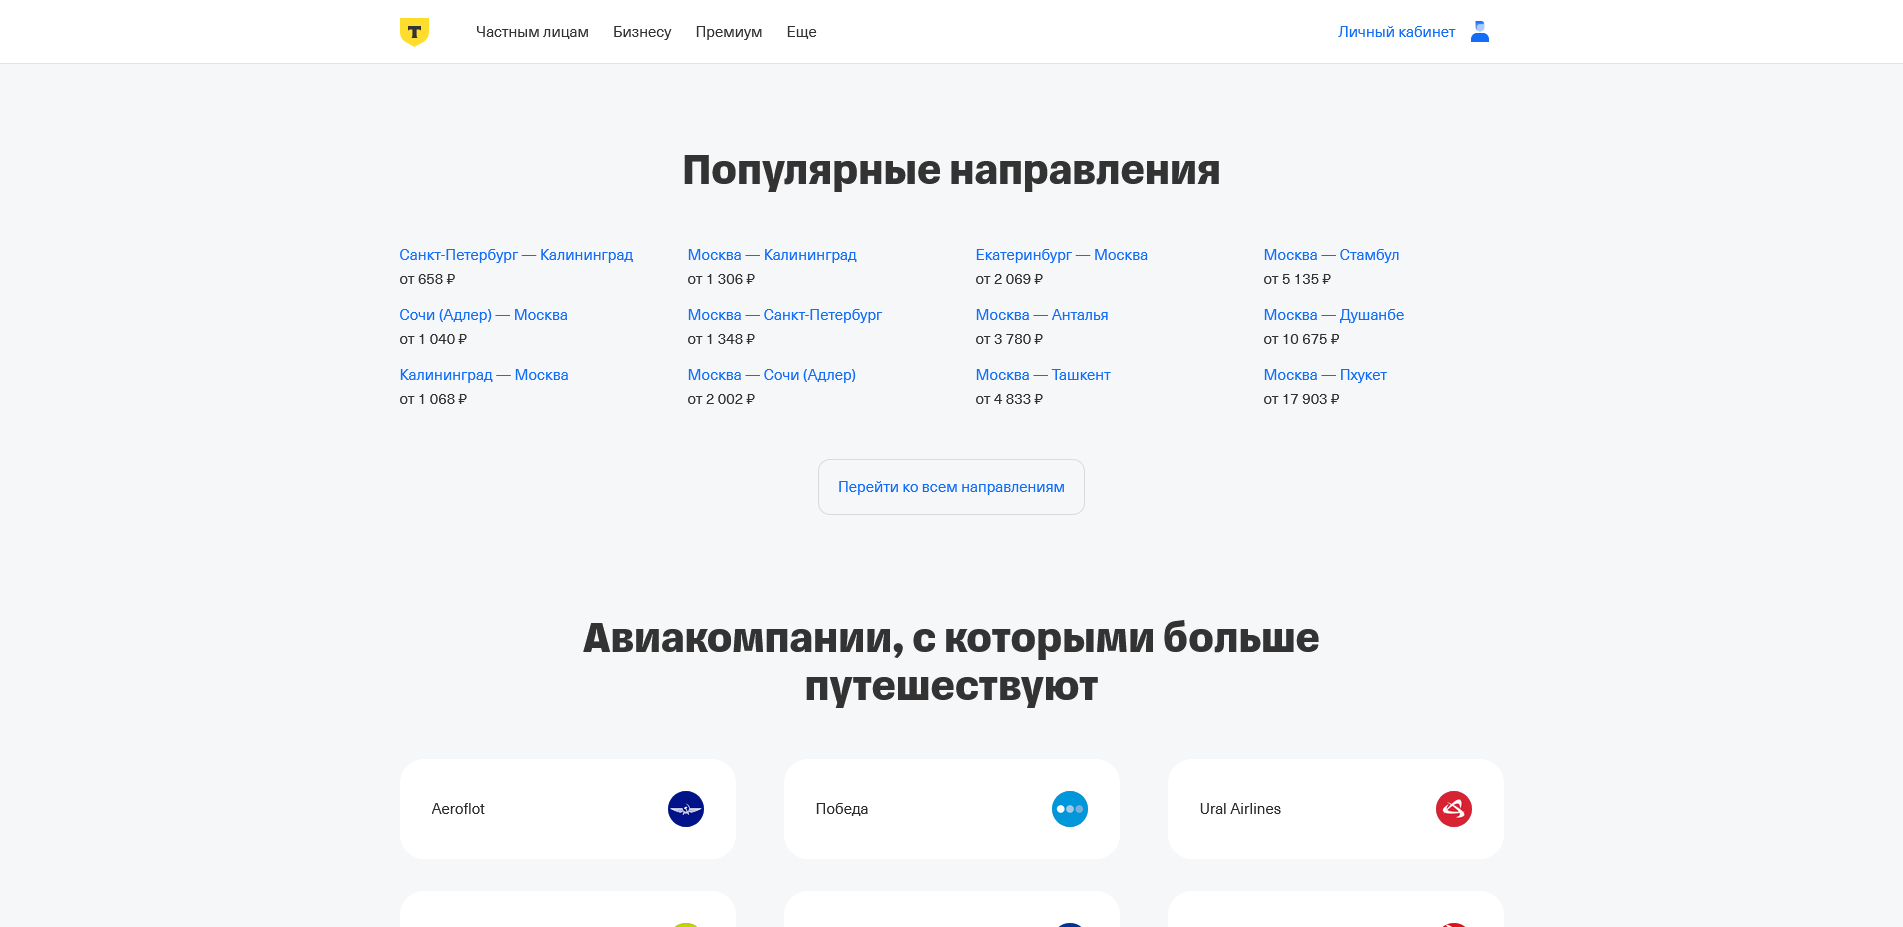Screen dimensions: 1903x927
Task: Open the Сочи (Адлер) — Москва route
Action: (x=483, y=314)
